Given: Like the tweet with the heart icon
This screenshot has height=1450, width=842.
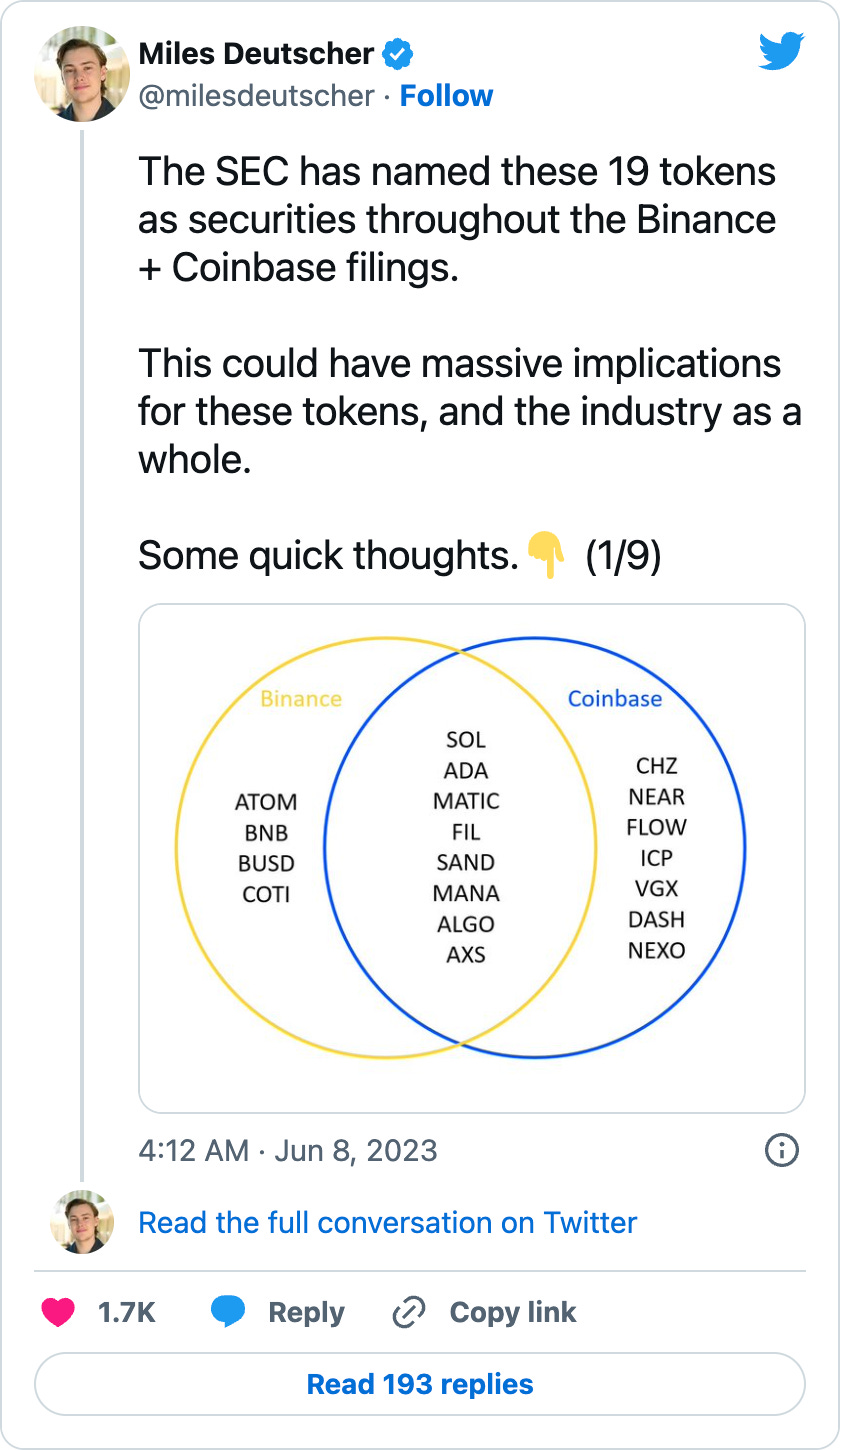Looking at the screenshot, I should tap(58, 1312).
